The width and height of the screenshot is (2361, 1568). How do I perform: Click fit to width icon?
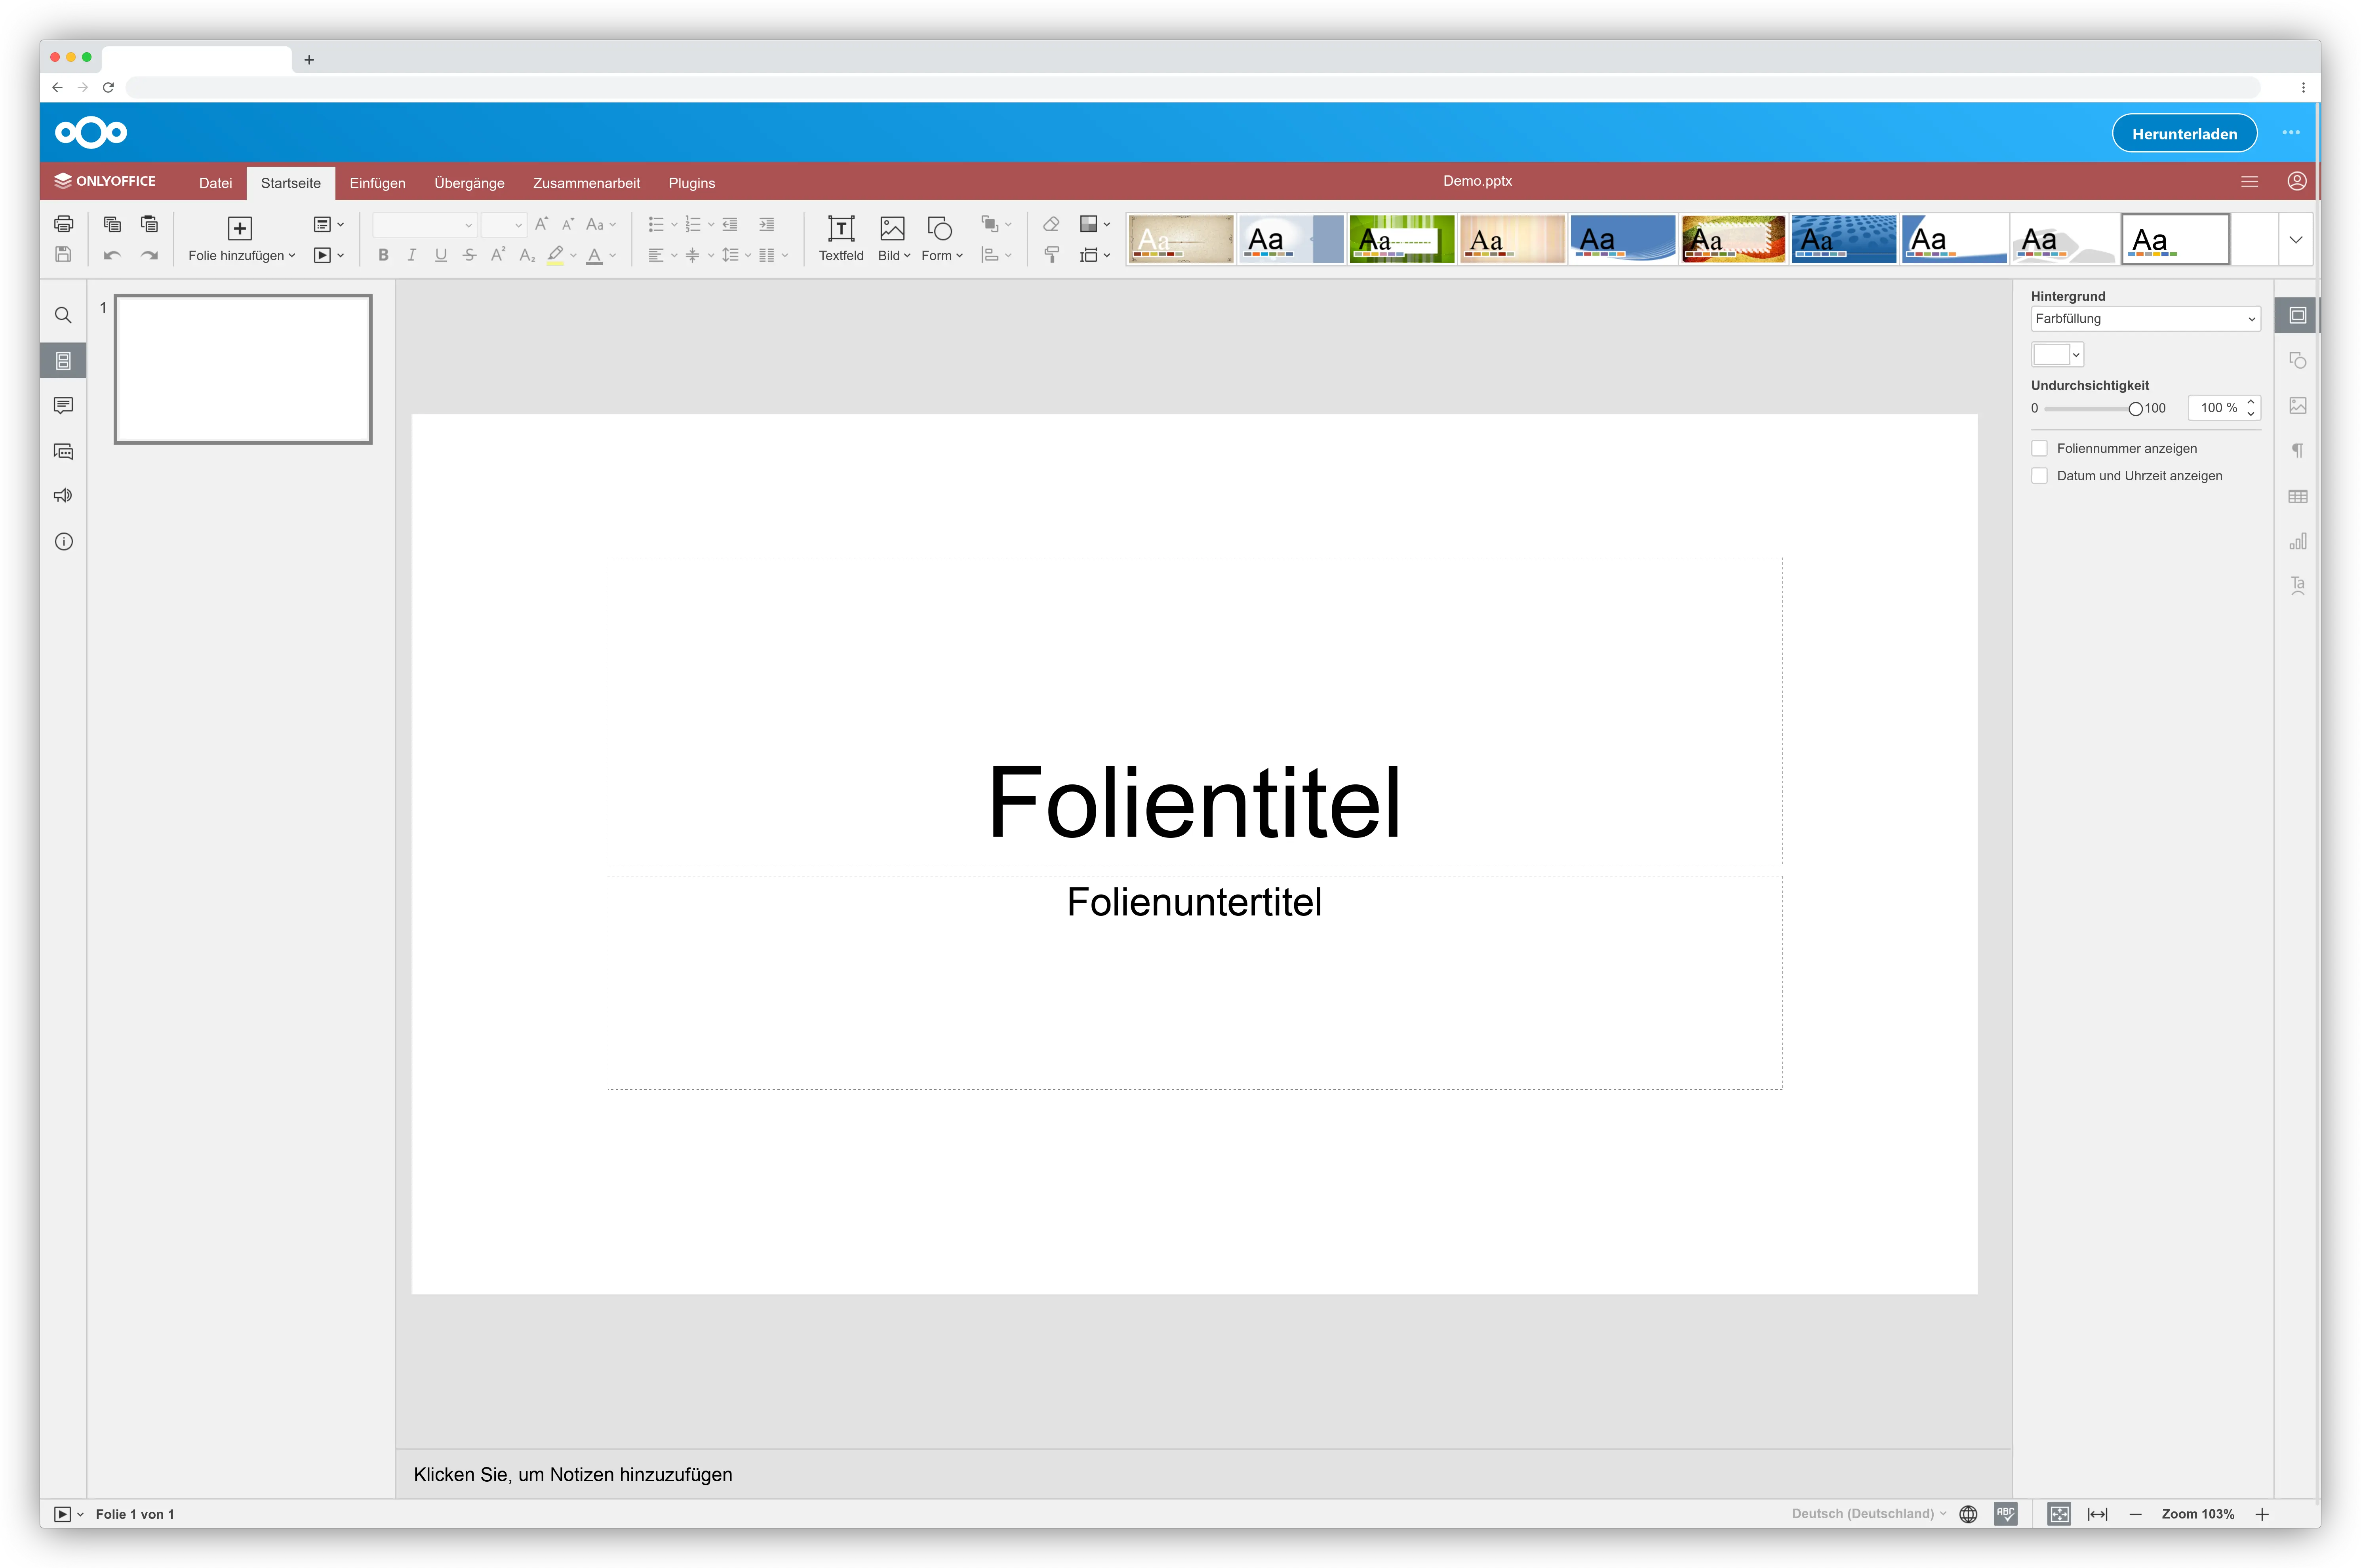coord(2097,1514)
